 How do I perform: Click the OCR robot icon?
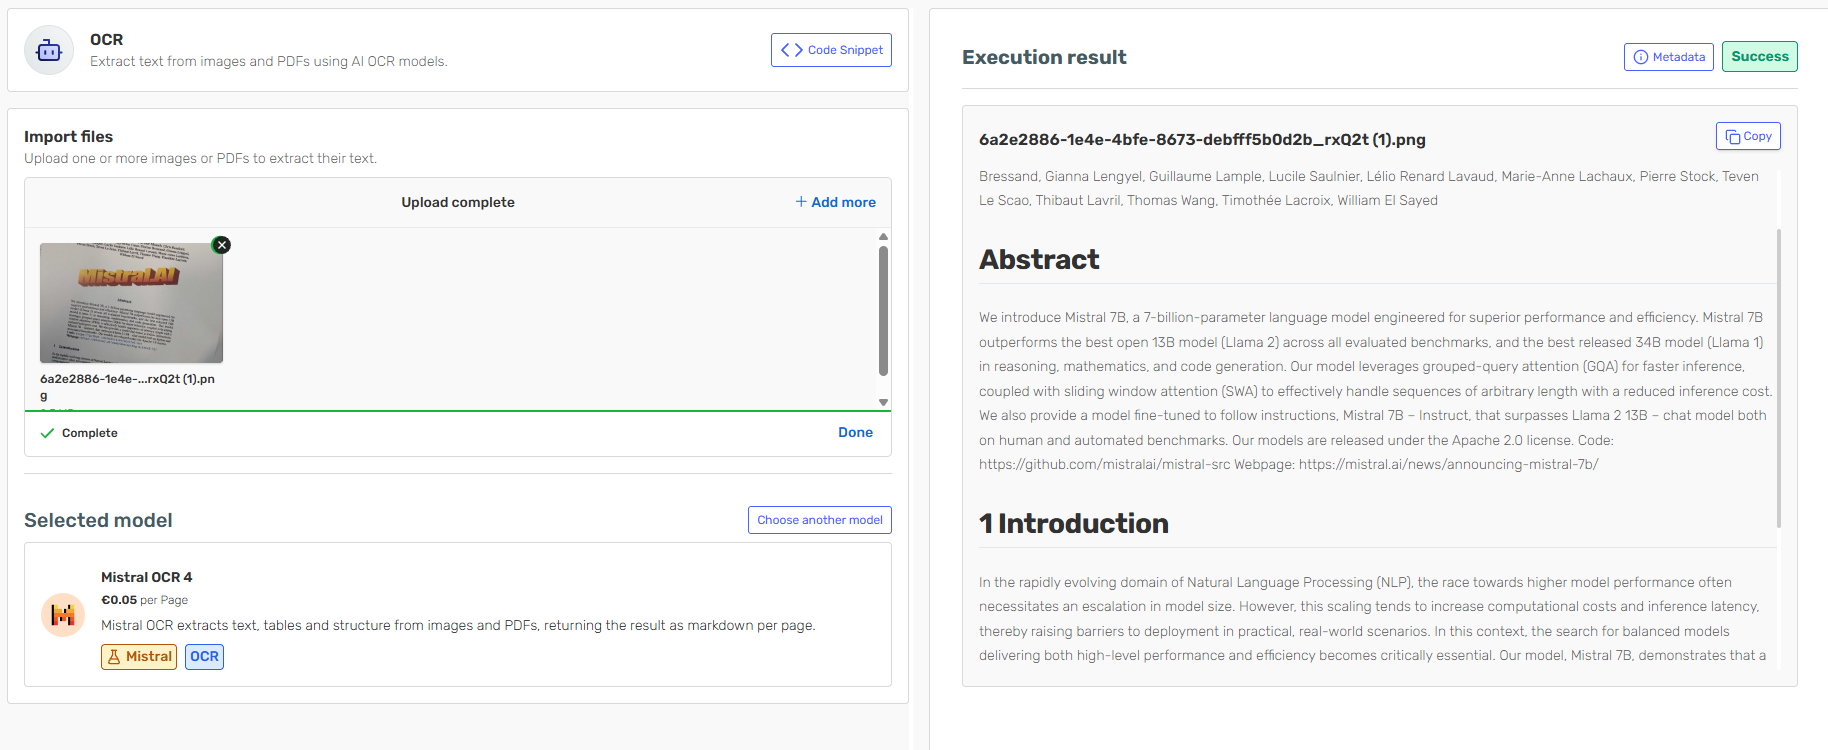click(x=49, y=50)
